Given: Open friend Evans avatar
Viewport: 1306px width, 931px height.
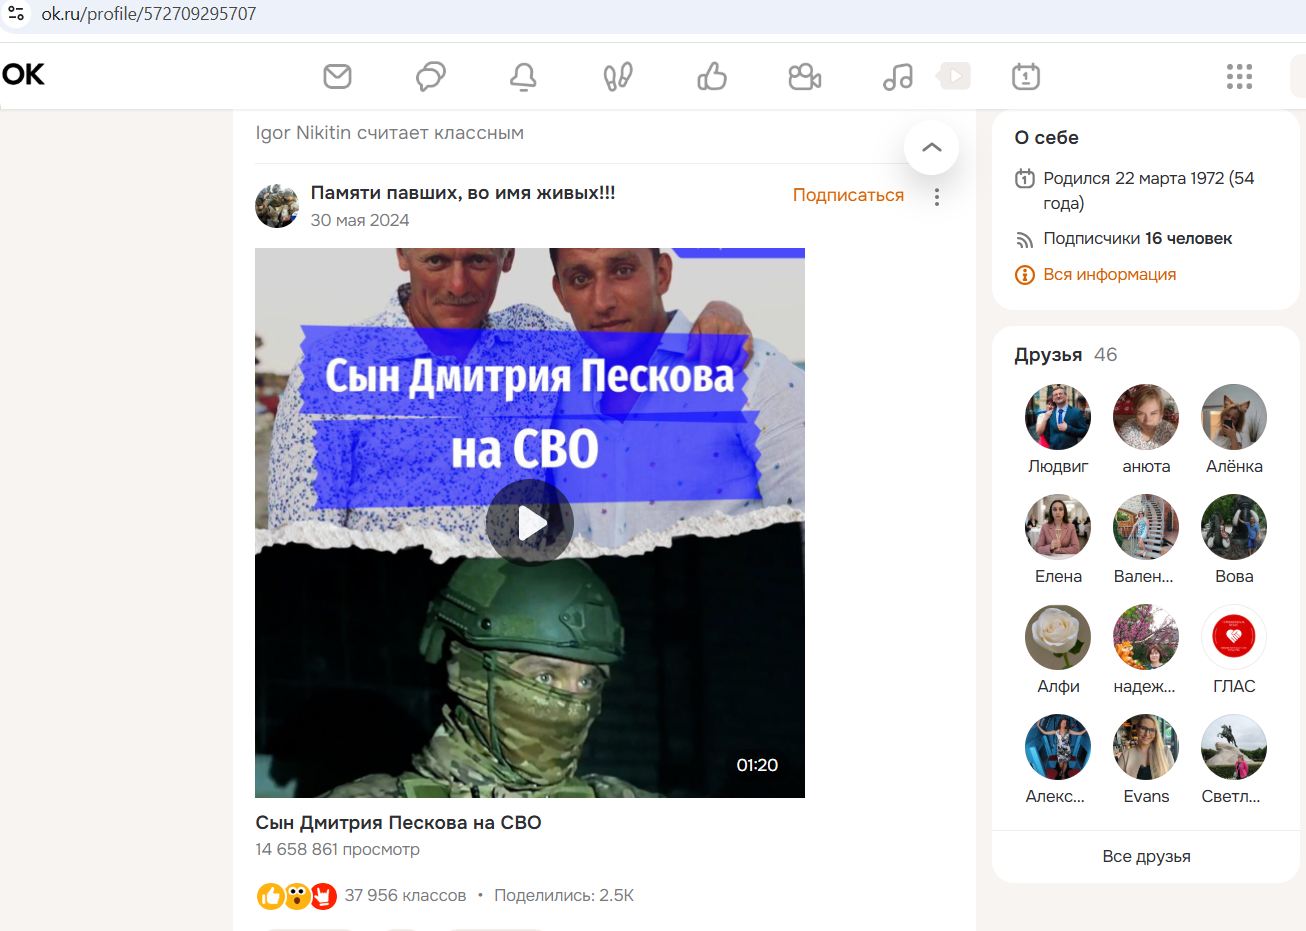Looking at the screenshot, I should [x=1146, y=747].
